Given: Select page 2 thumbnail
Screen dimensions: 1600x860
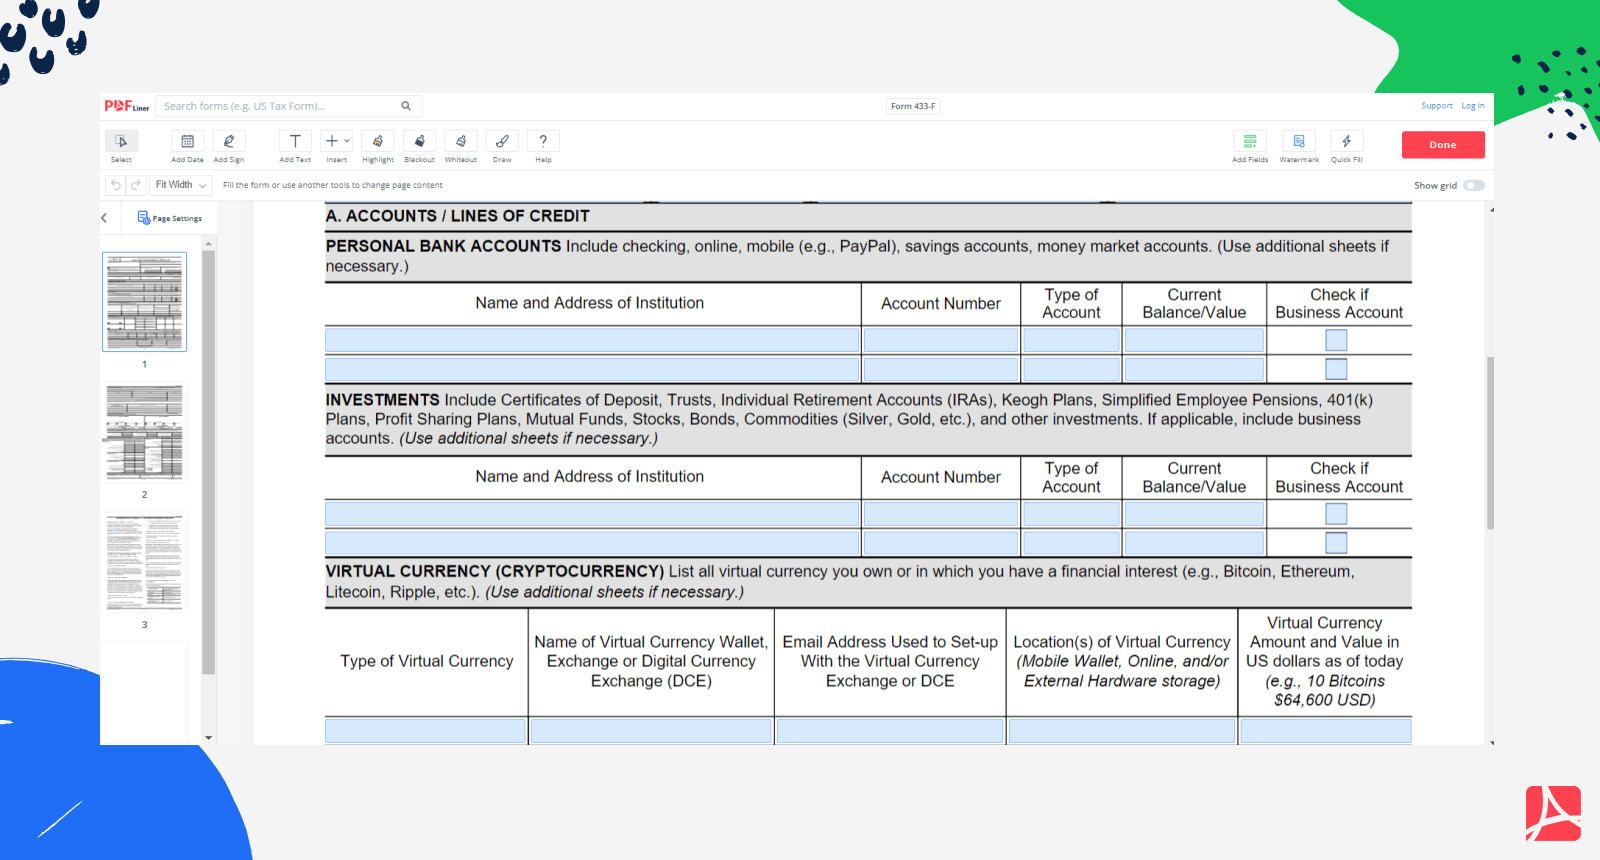Looking at the screenshot, I should (x=144, y=432).
